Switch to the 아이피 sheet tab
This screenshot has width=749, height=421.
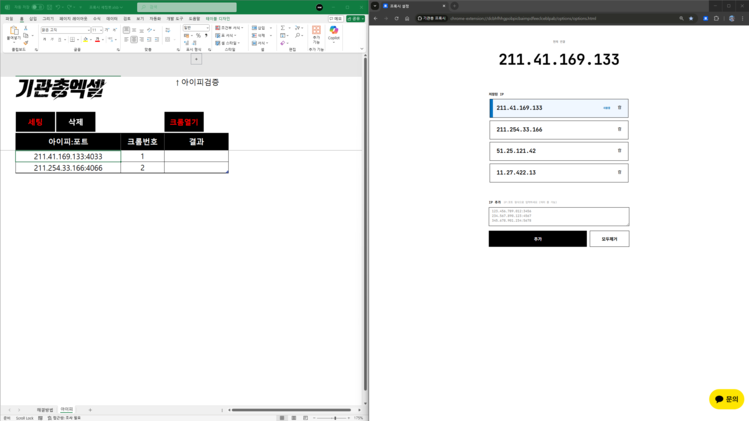pyautogui.click(x=66, y=410)
